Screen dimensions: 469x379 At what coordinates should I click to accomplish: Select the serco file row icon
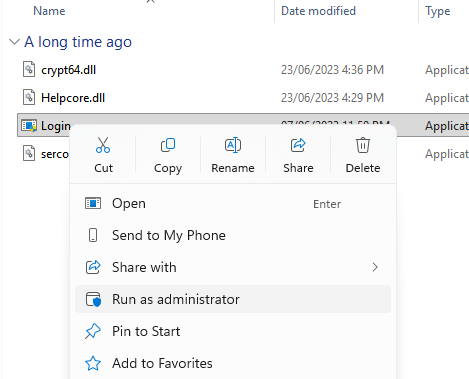[29, 154]
